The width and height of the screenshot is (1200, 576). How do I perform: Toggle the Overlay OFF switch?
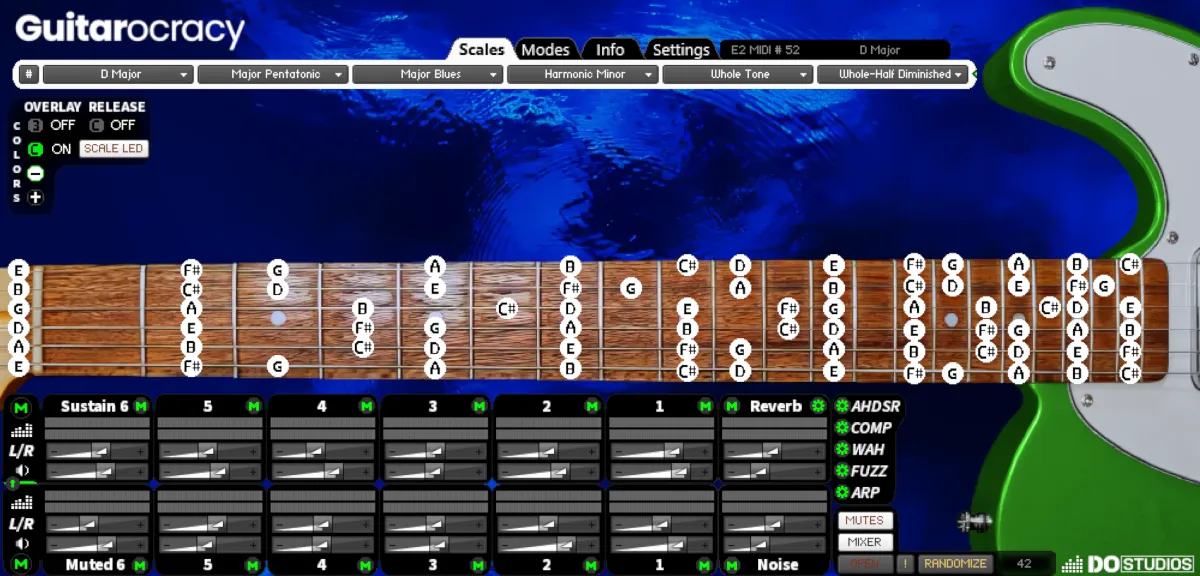pos(36,125)
